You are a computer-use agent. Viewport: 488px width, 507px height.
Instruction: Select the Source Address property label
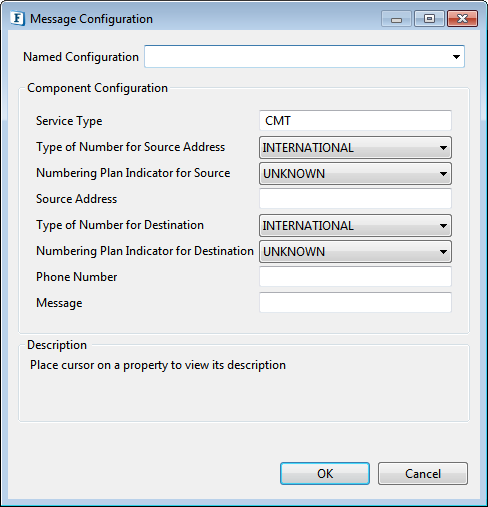(76, 199)
